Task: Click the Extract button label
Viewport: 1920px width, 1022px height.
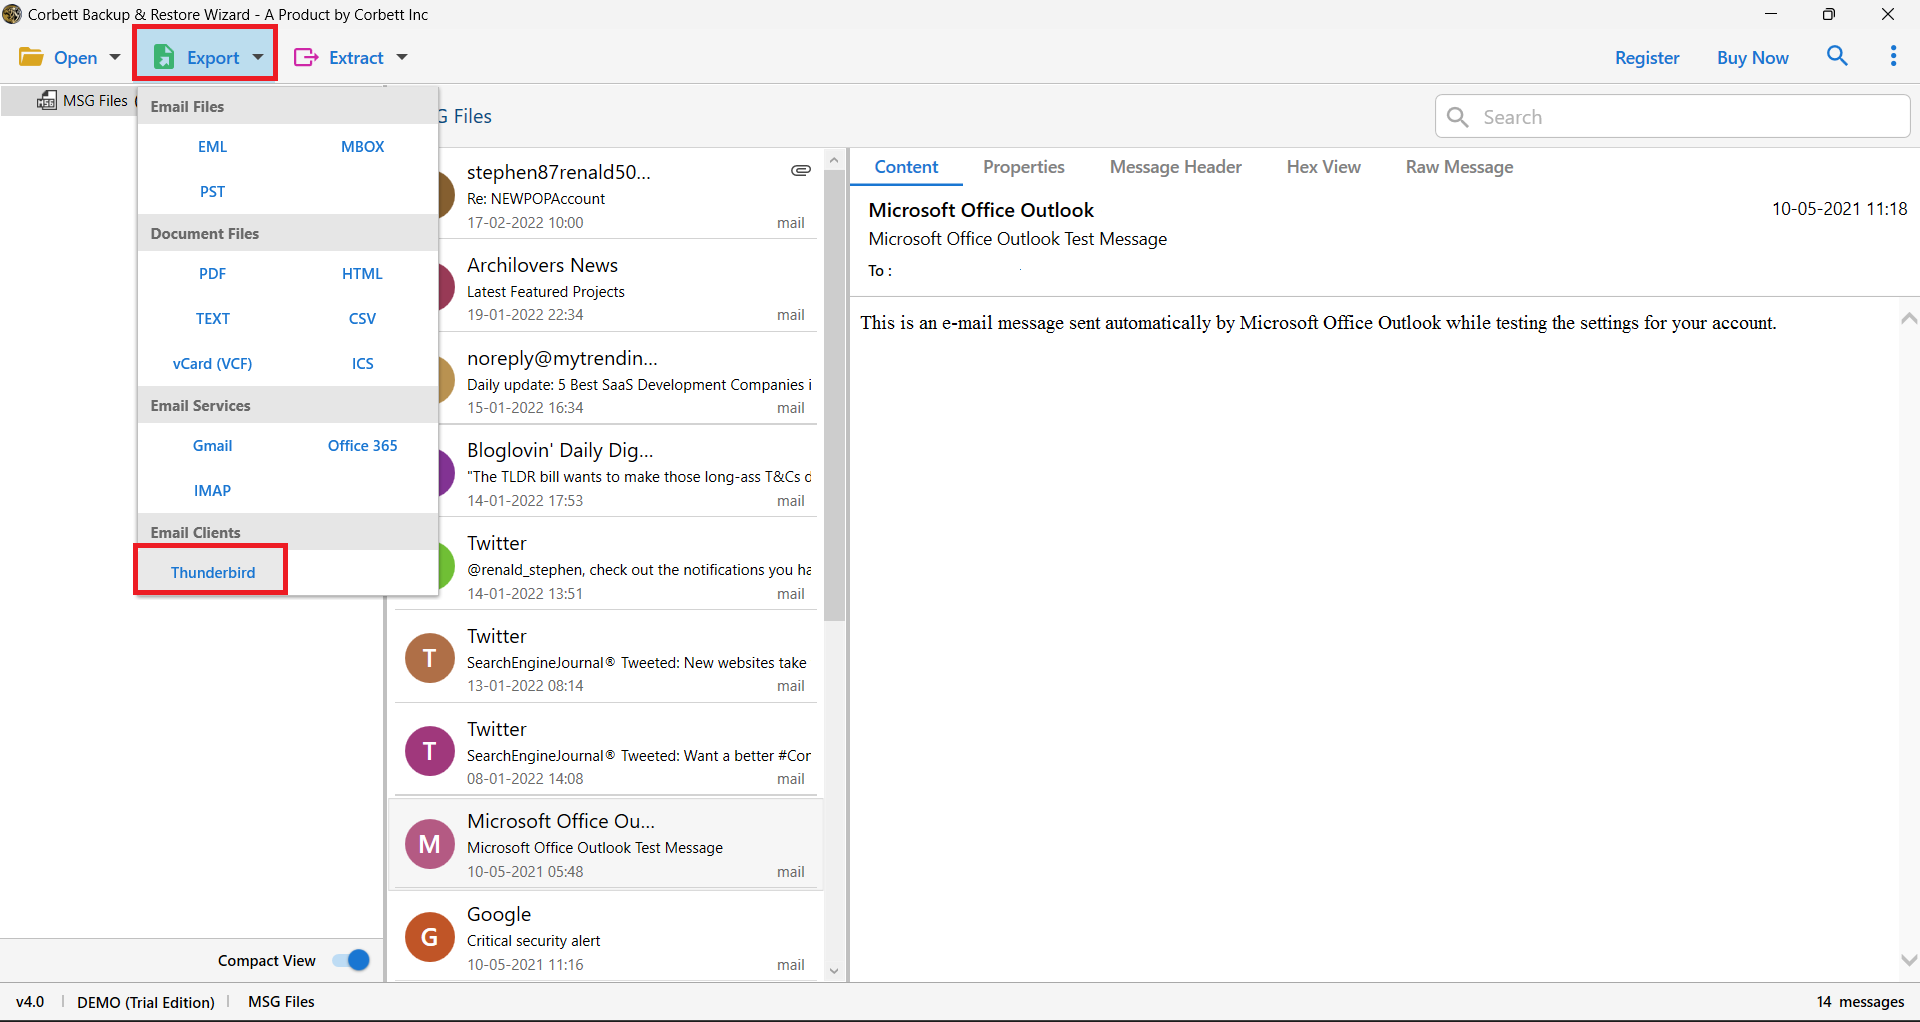Action: tap(356, 57)
